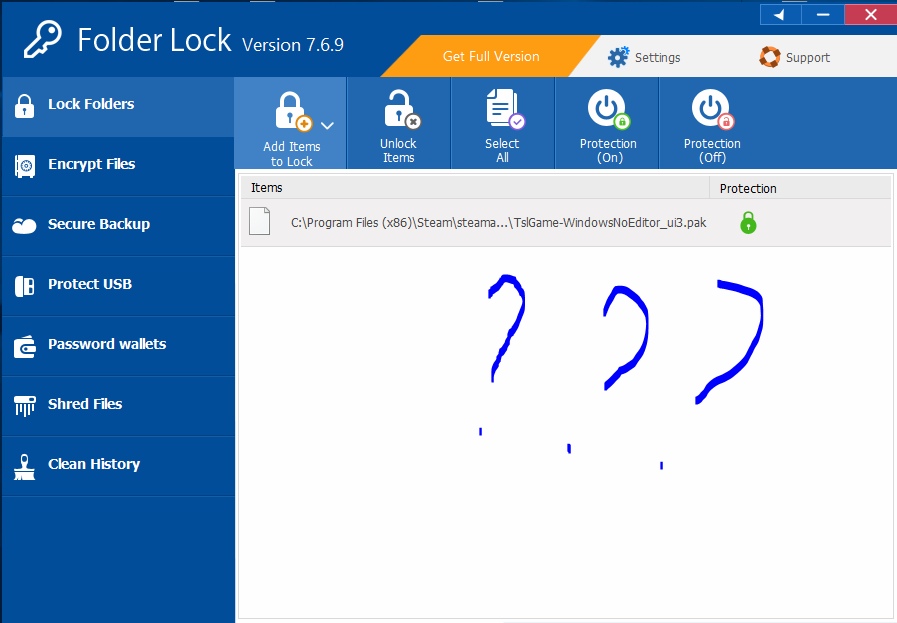The height and width of the screenshot is (623, 897).
Task: Click the safe icon beside Encrypt Files
Action: pyautogui.click(x=25, y=166)
